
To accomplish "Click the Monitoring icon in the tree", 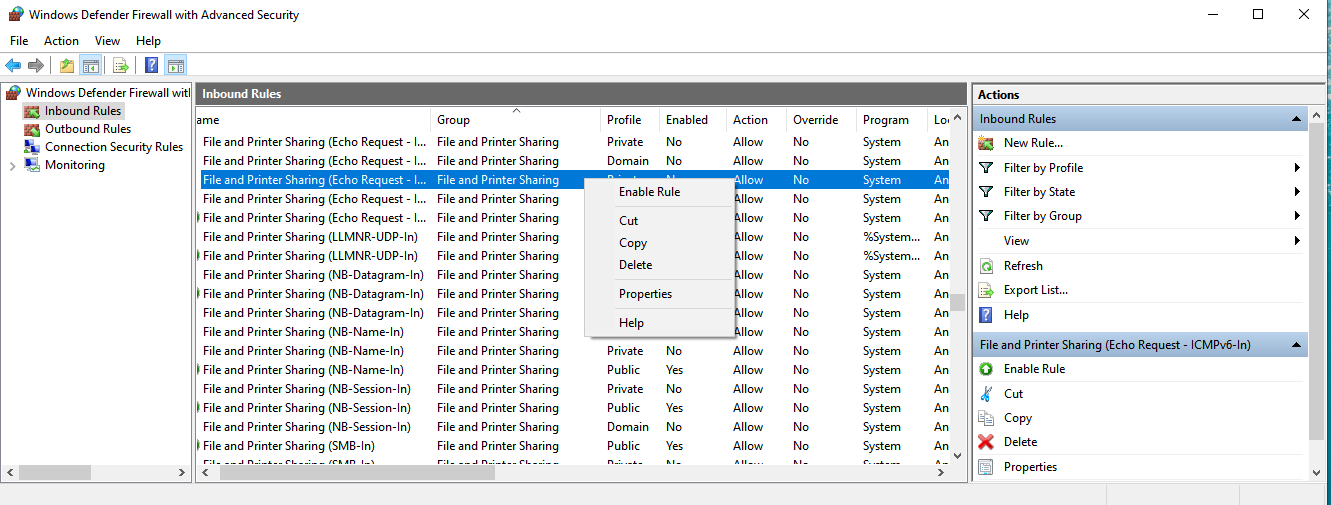I will [32, 165].
